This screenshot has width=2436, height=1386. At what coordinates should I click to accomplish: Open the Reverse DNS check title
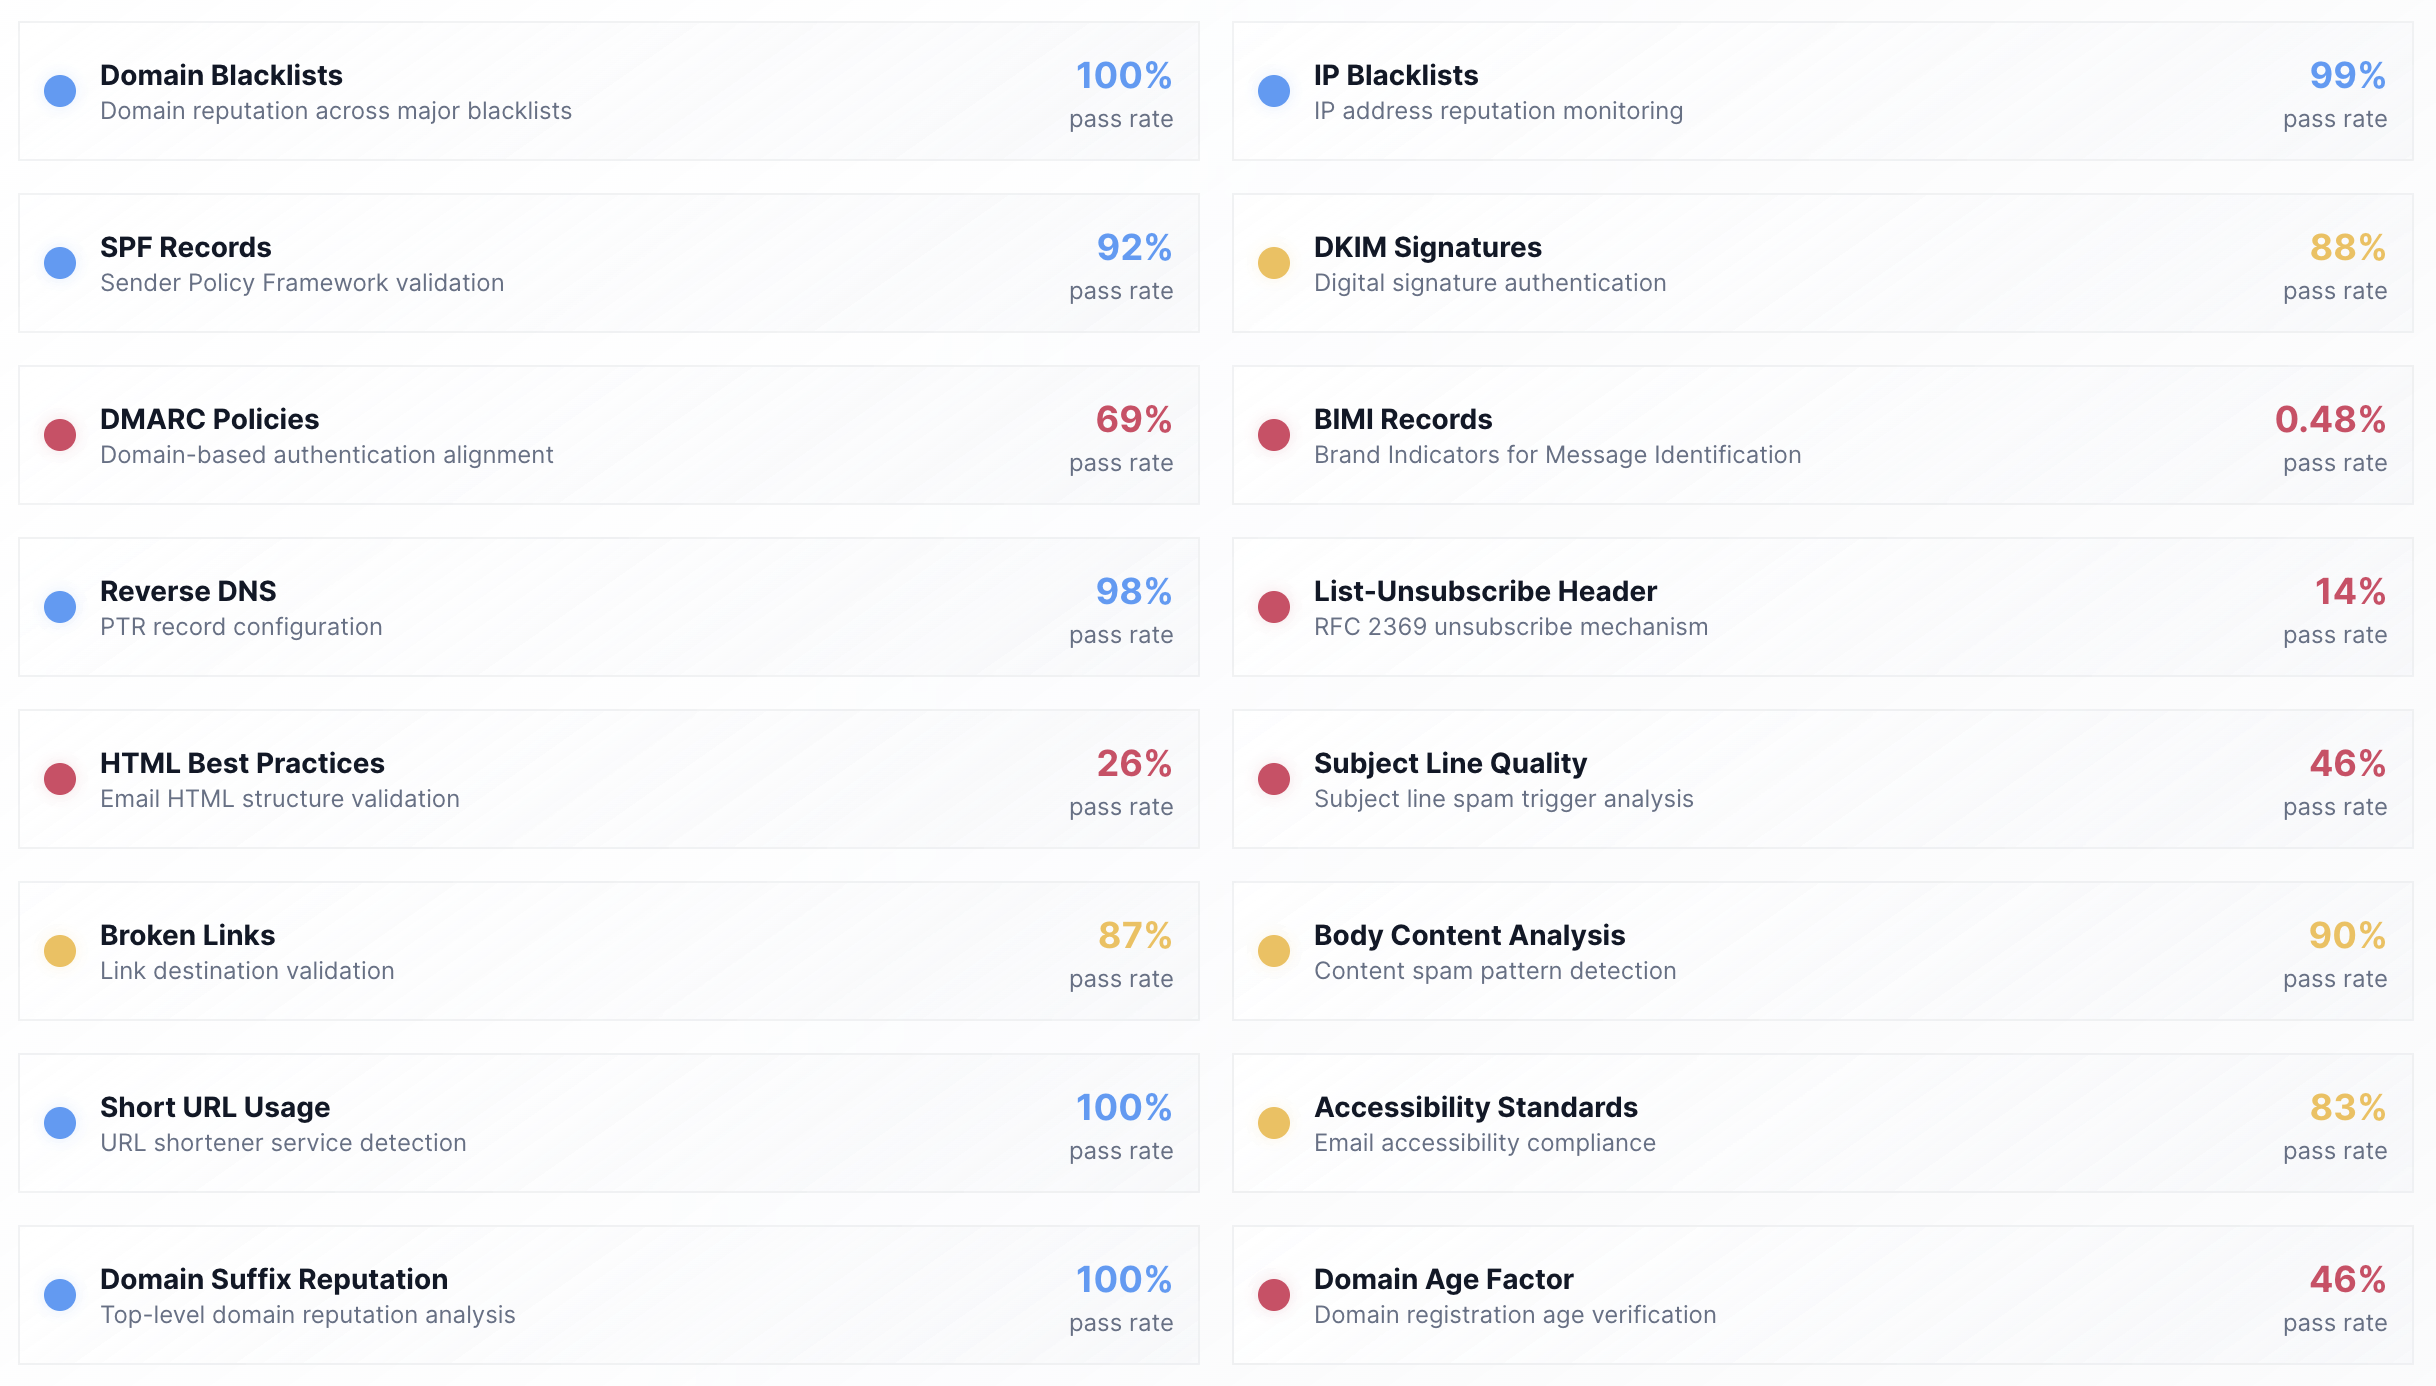188,591
